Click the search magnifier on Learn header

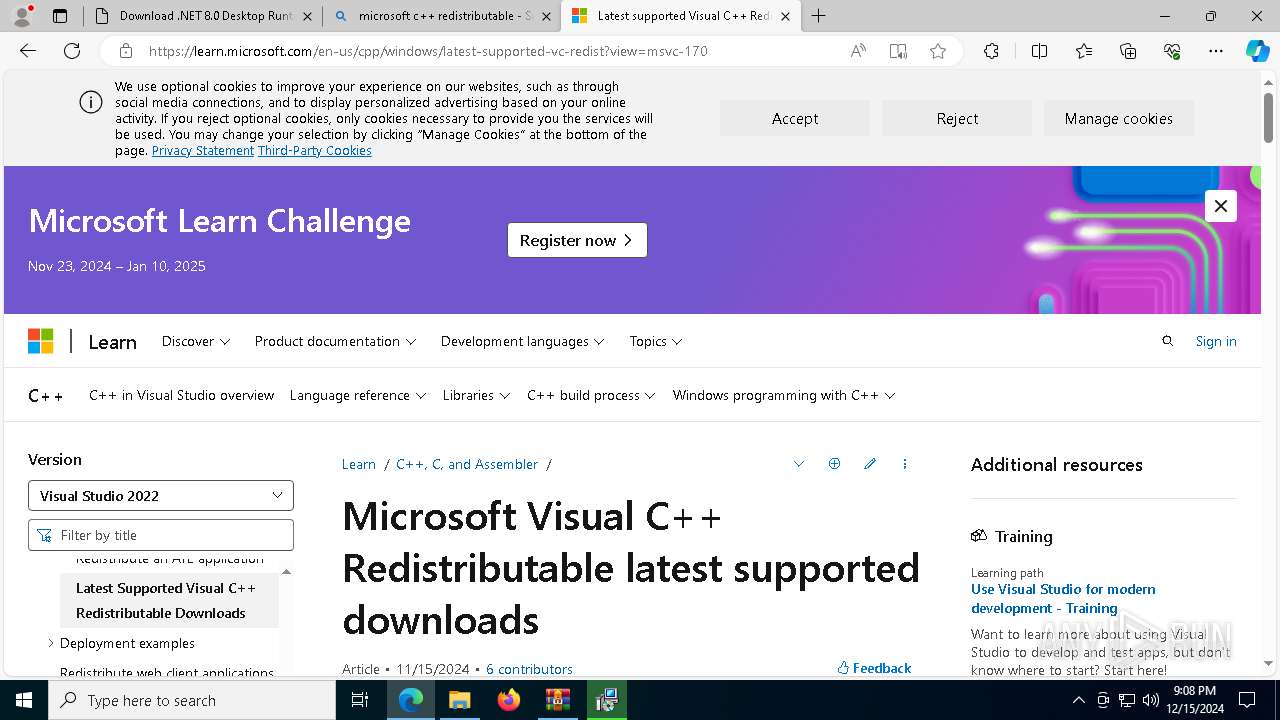1167,341
